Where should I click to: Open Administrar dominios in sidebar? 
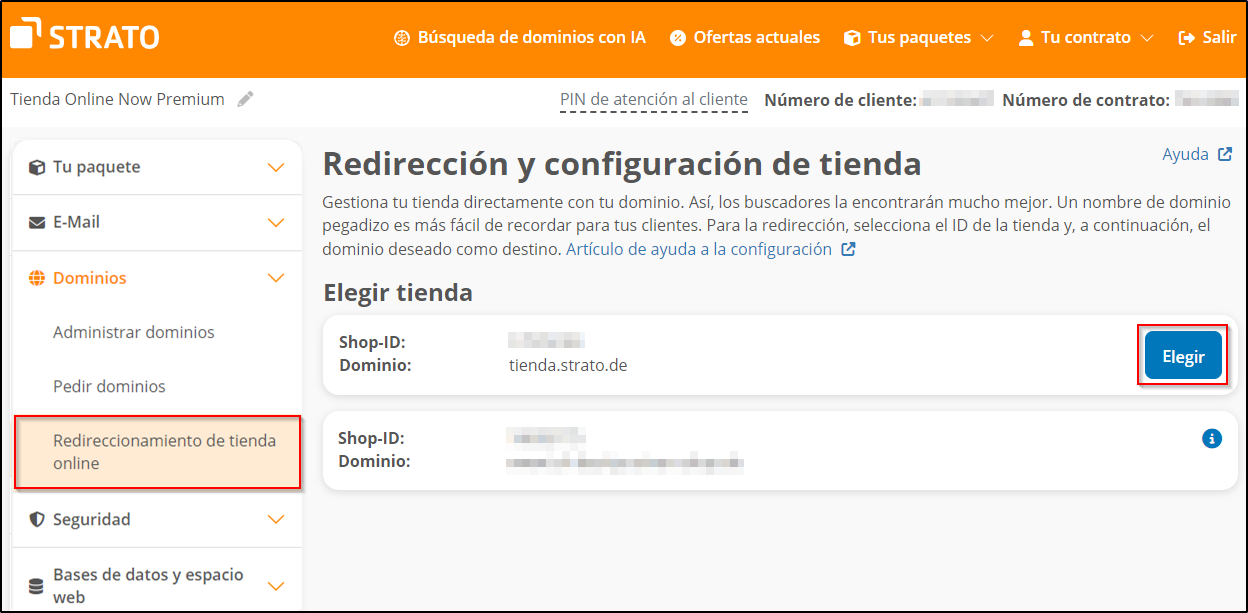(x=133, y=332)
